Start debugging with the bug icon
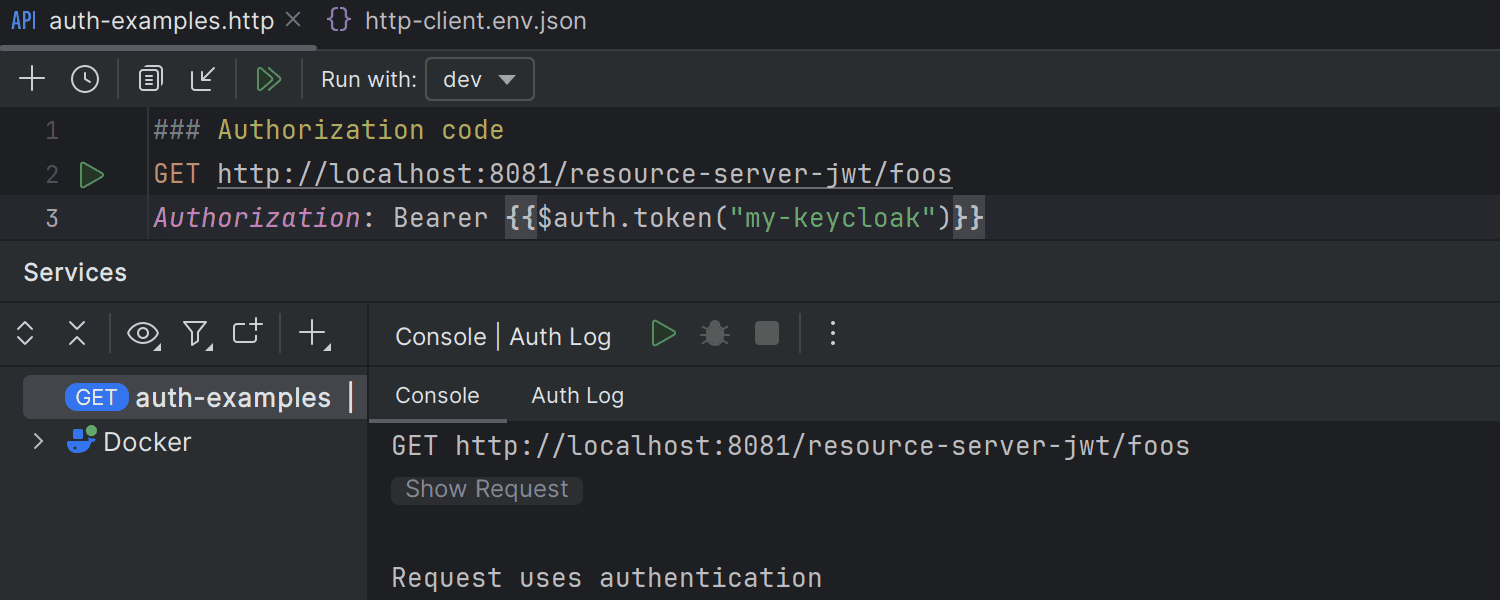The image size is (1500, 600). tap(714, 332)
